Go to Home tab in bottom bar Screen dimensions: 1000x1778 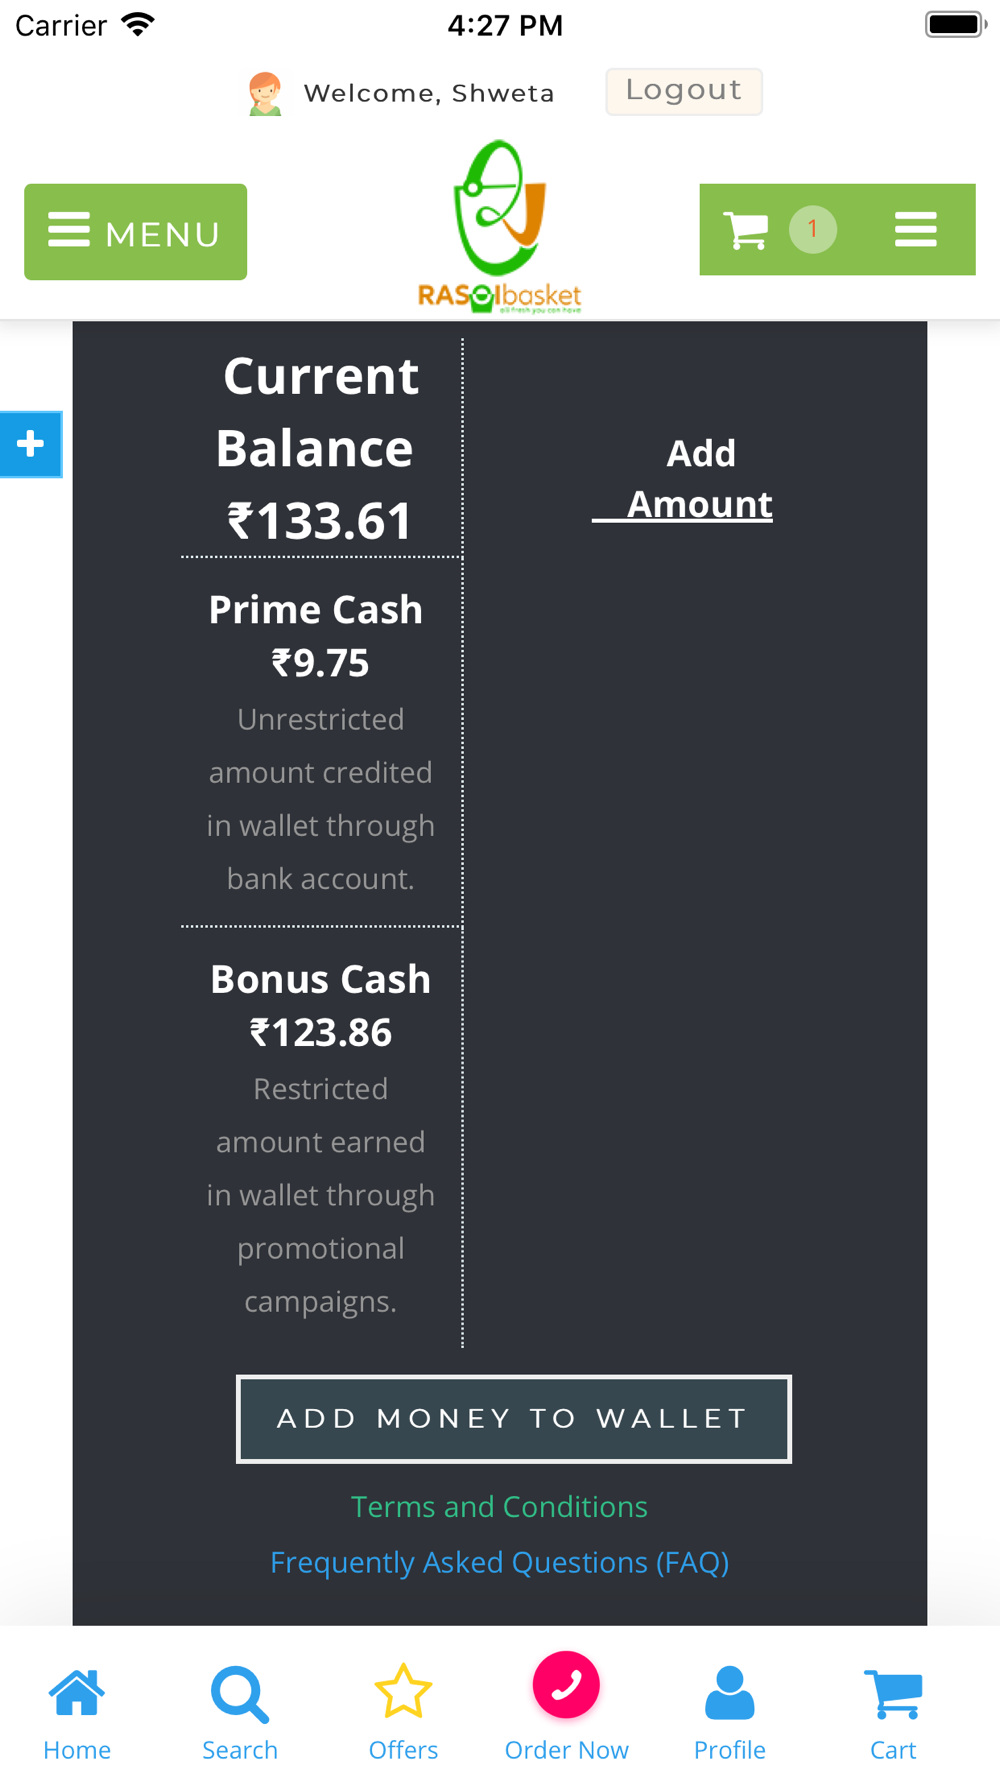click(77, 1713)
